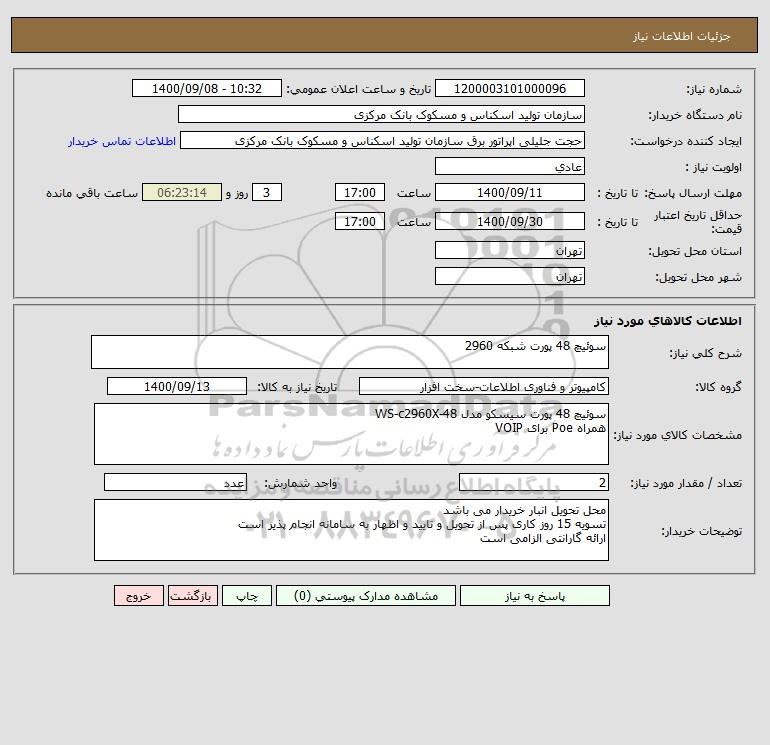Open اطلاعات تماس خریدار link

click(122, 141)
